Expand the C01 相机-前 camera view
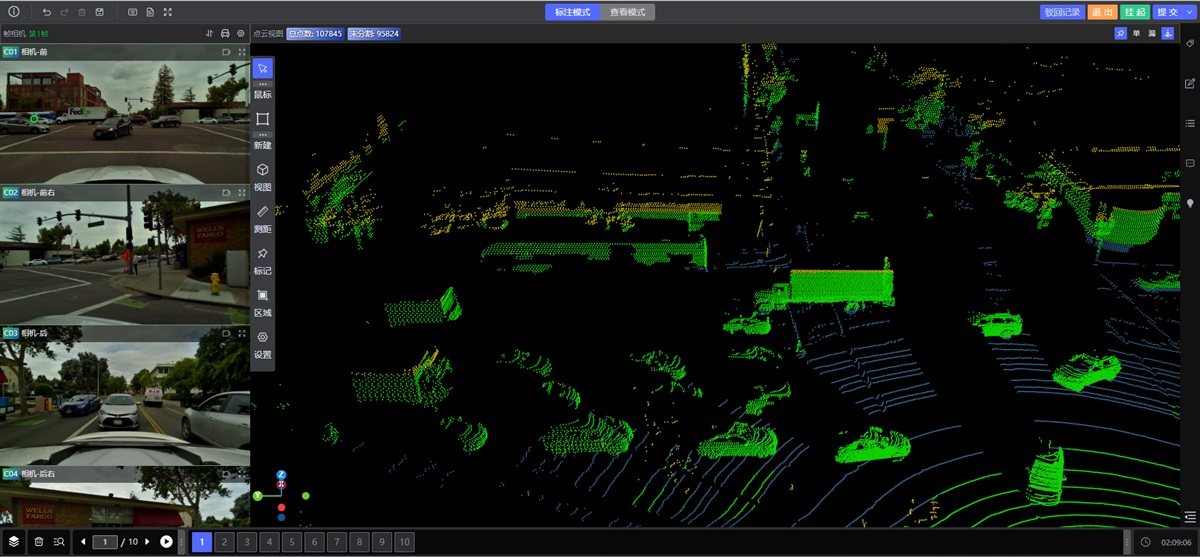 241,51
